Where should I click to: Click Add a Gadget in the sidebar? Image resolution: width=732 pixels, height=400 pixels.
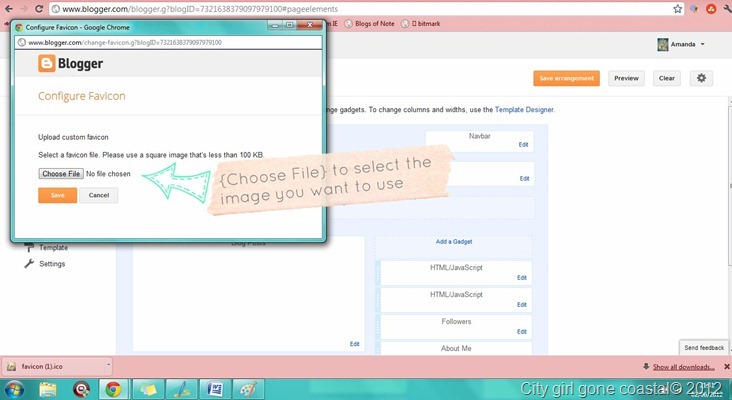(454, 242)
